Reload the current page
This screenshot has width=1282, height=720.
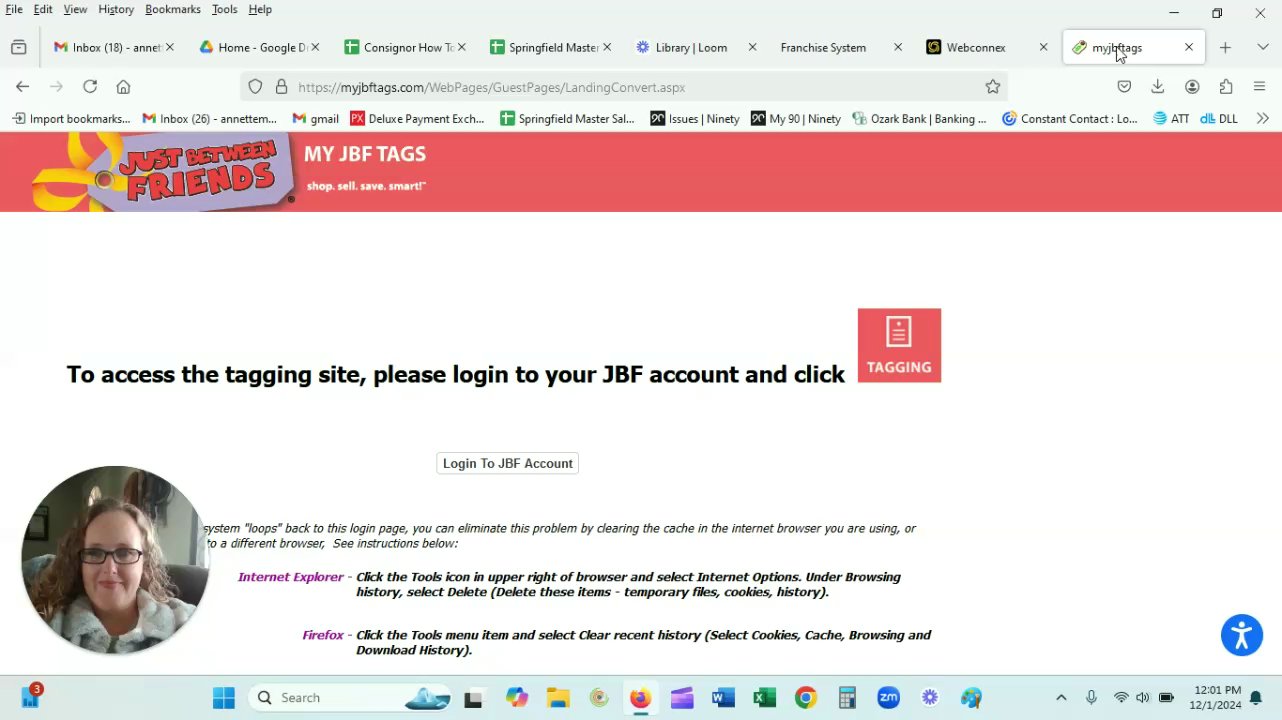90,87
